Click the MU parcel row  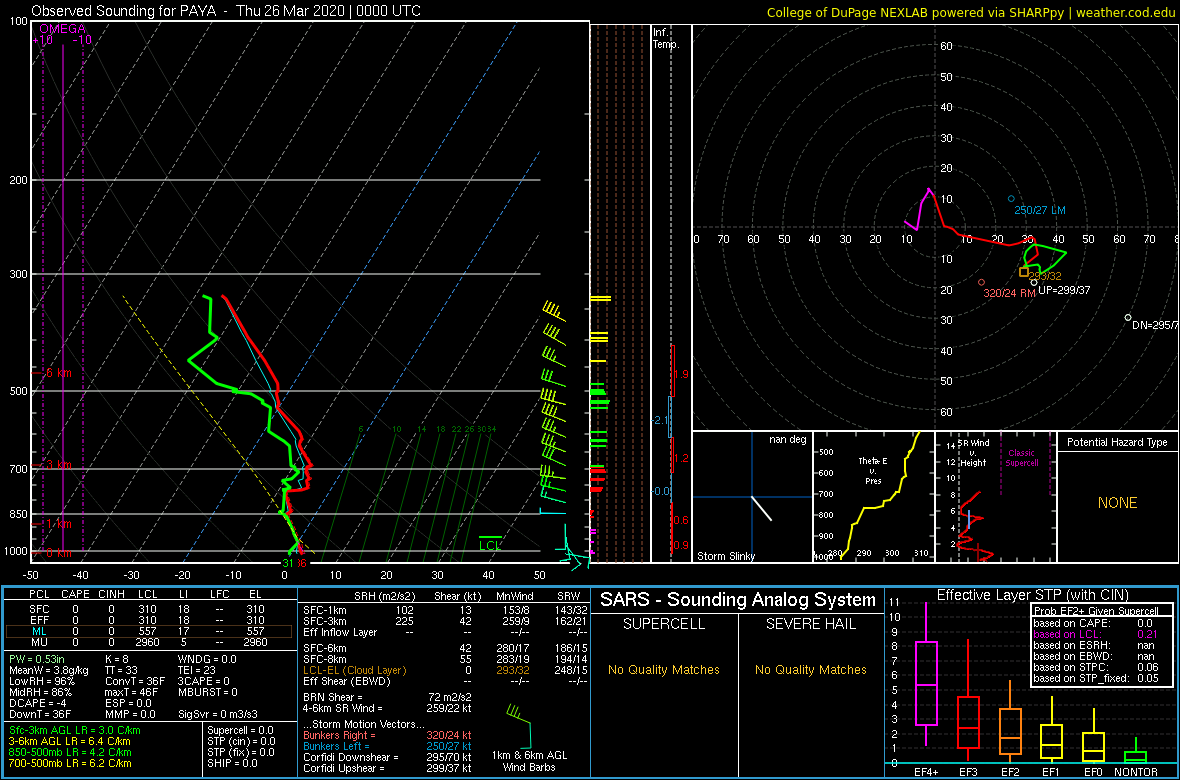pos(148,643)
